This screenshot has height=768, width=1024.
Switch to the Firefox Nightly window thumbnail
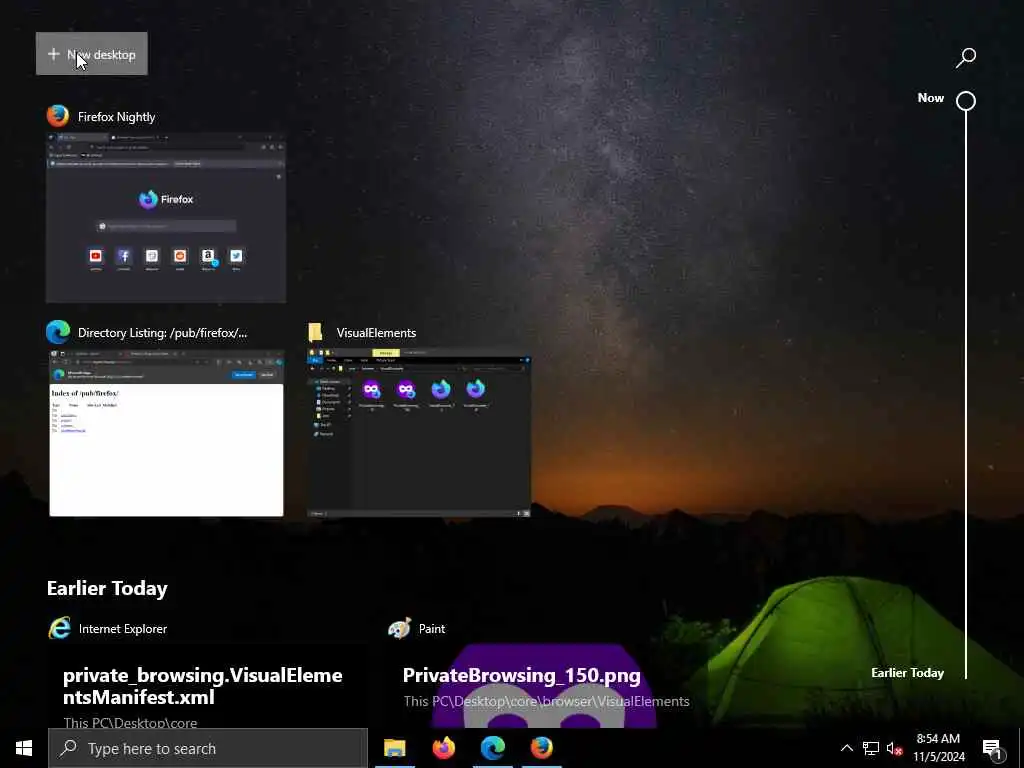coord(166,217)
